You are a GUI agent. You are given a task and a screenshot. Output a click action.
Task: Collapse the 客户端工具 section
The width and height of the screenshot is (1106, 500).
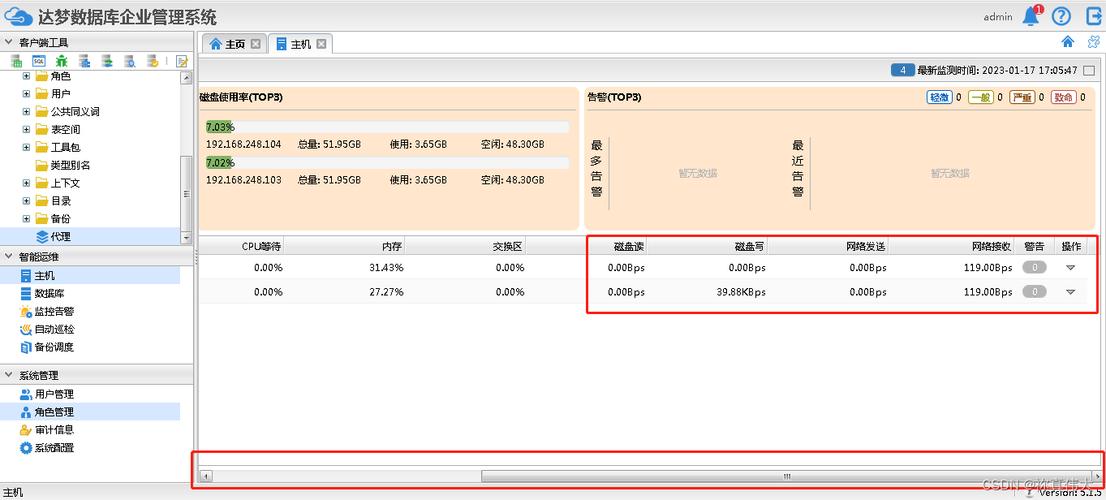coord(8,42)
